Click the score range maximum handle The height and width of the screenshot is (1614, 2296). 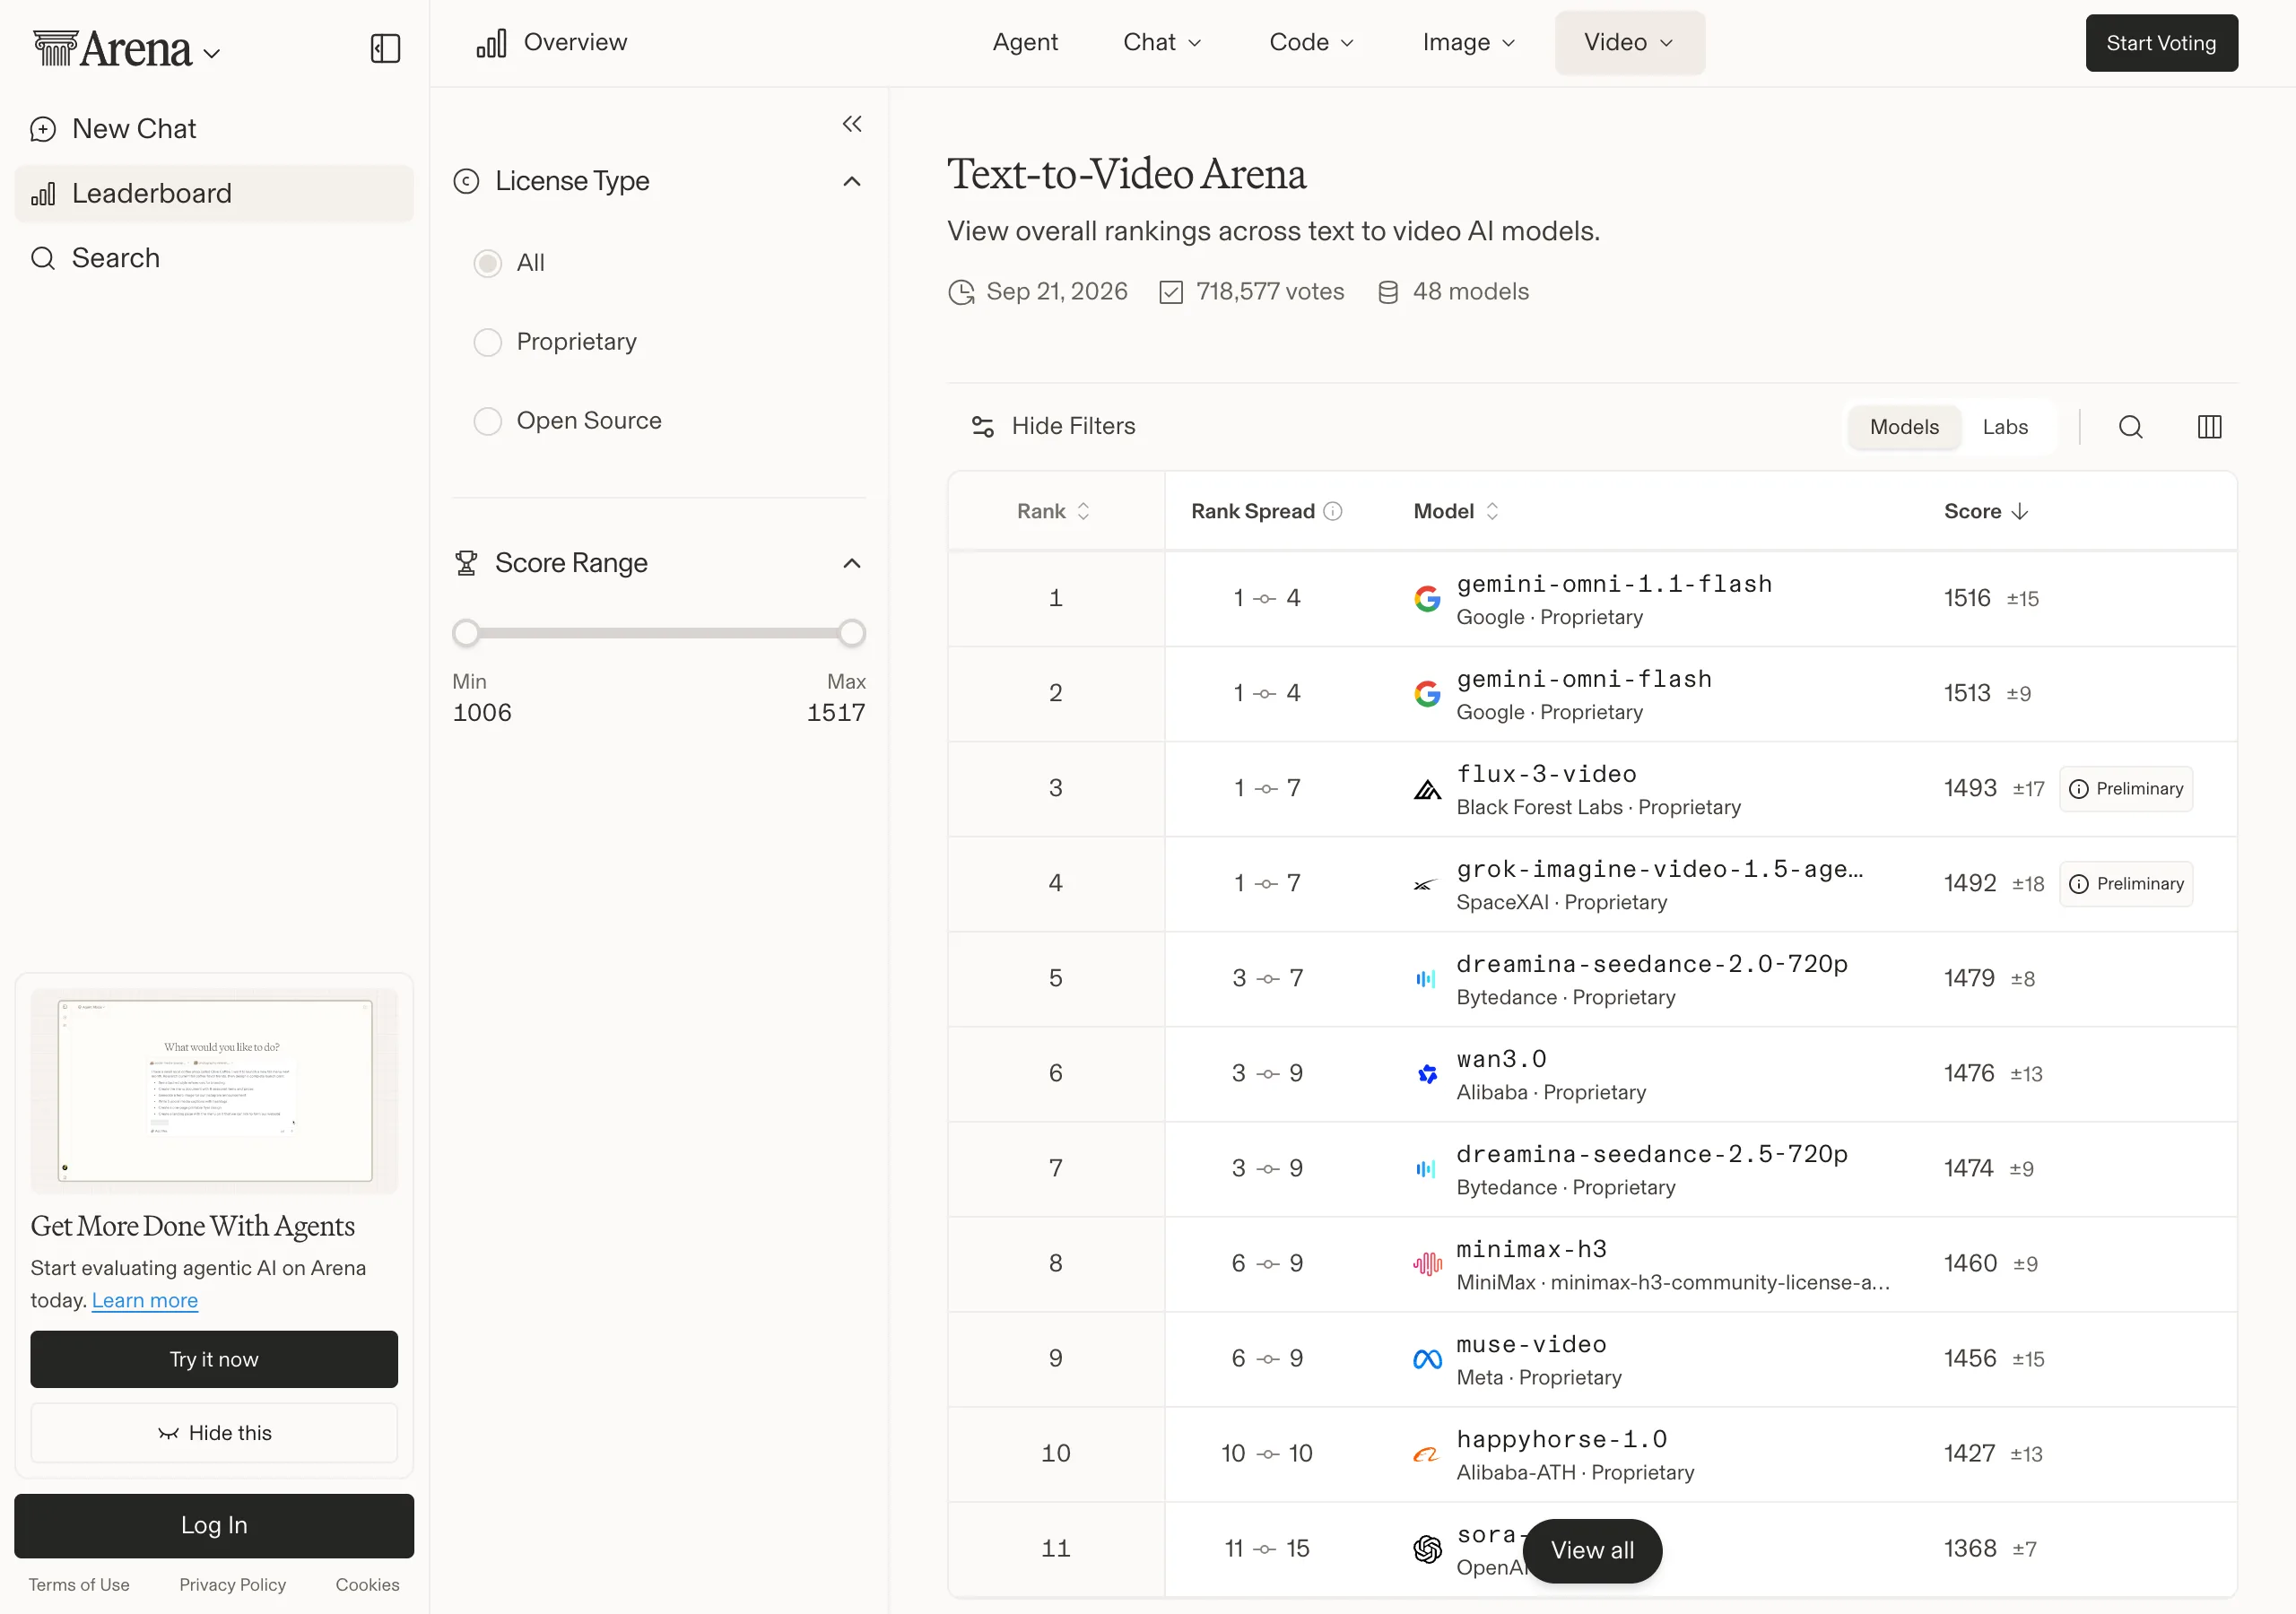[x=852, y=633]
